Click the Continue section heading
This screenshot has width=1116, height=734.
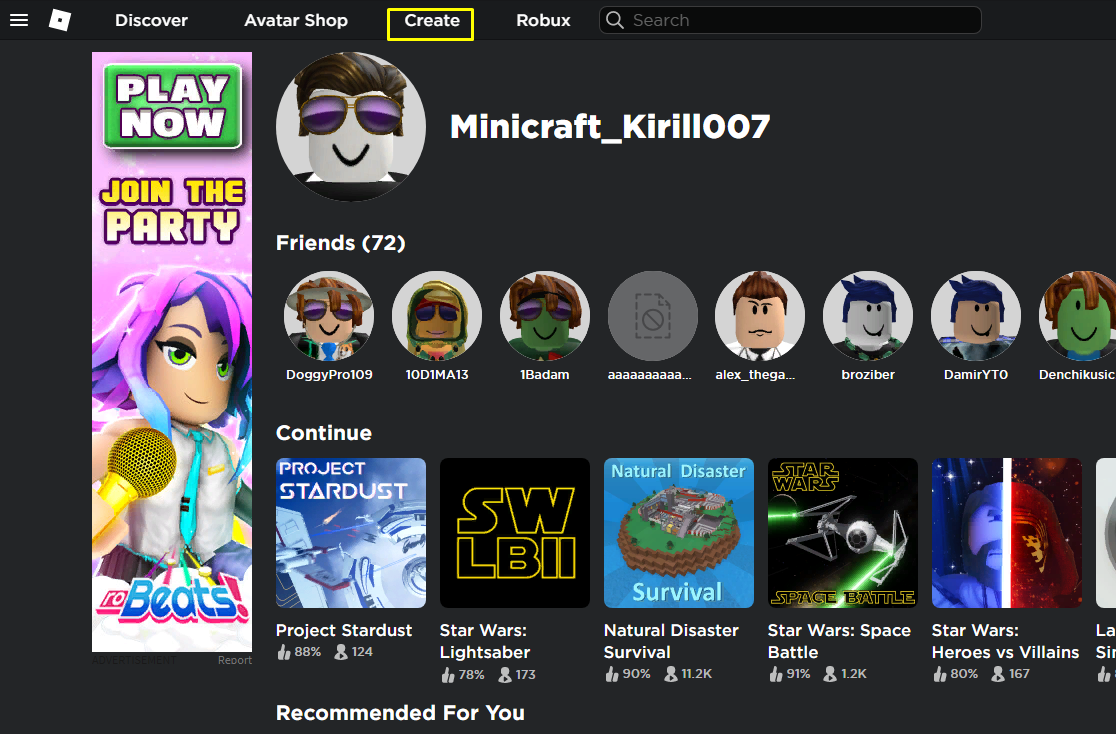tap(324, 433)
